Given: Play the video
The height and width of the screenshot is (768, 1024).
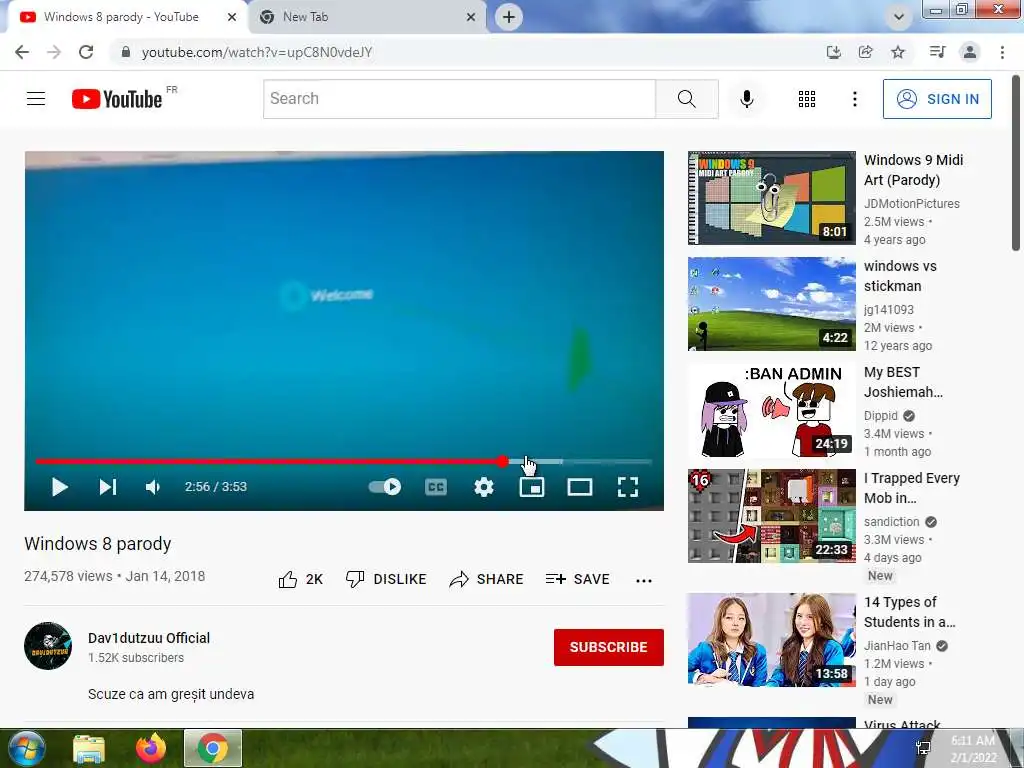Looking at the screenshot, I should [59, 487].
